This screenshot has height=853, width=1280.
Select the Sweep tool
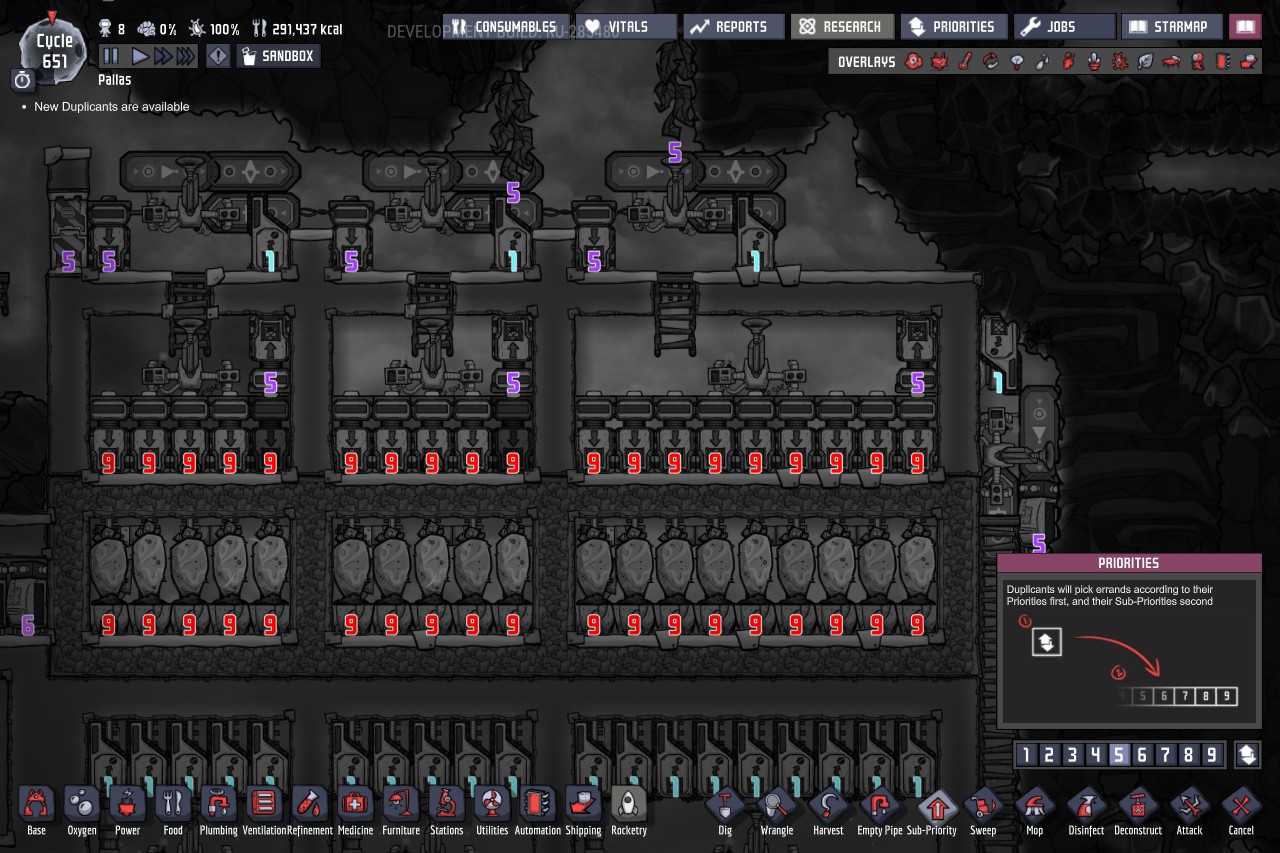tap(983, 804)
